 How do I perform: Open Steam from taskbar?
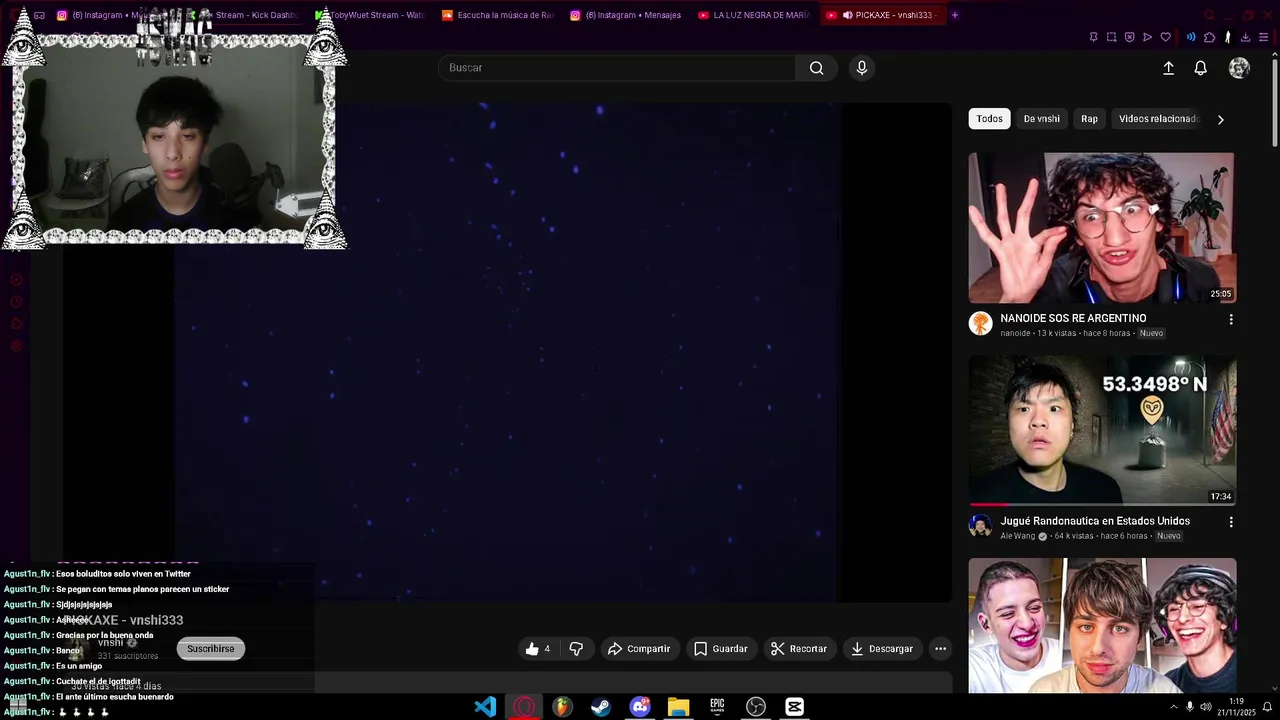tap(601, 707)
